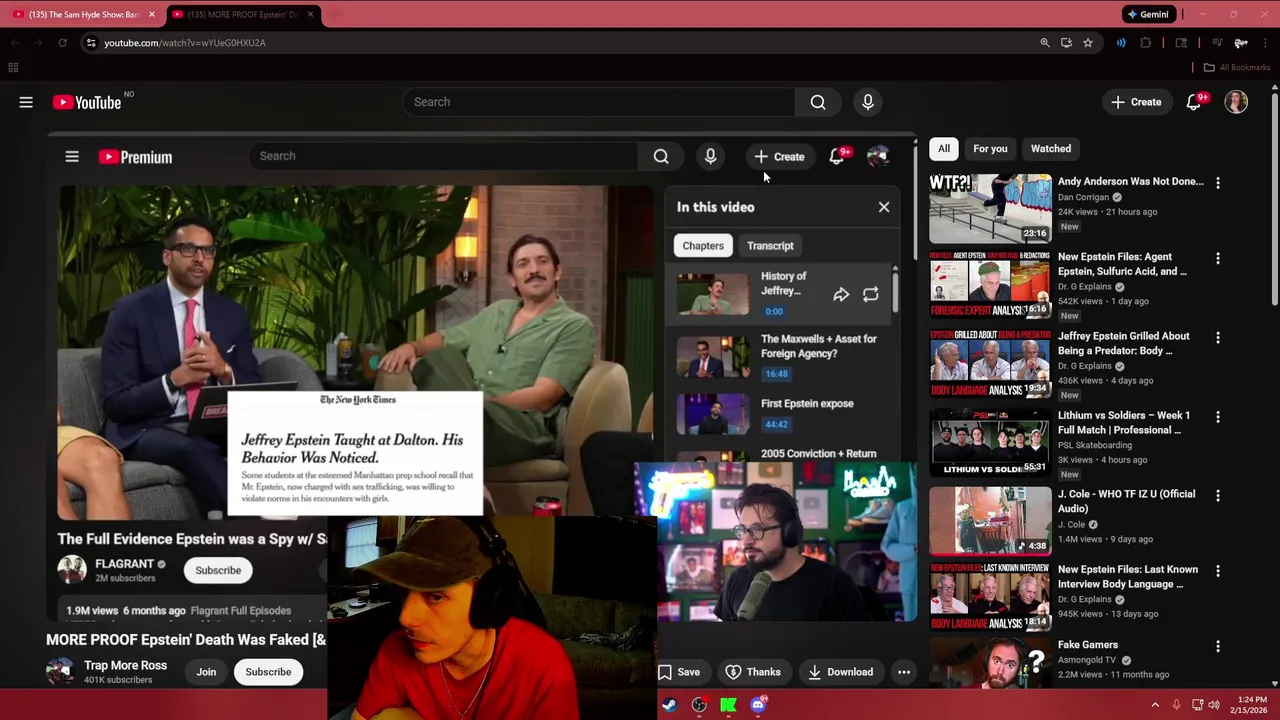Open the Gemini button in the browser title bar

coord(1148,14)
